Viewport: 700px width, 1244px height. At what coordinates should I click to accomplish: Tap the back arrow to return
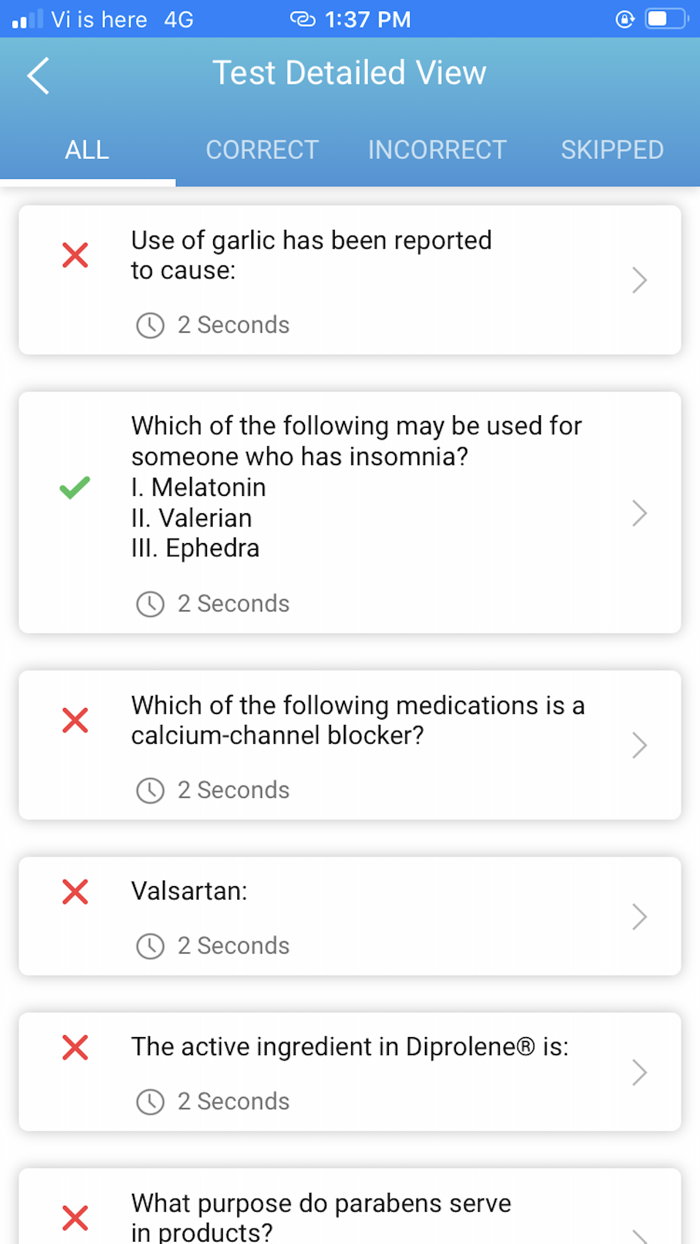click(x=37, y=74)
